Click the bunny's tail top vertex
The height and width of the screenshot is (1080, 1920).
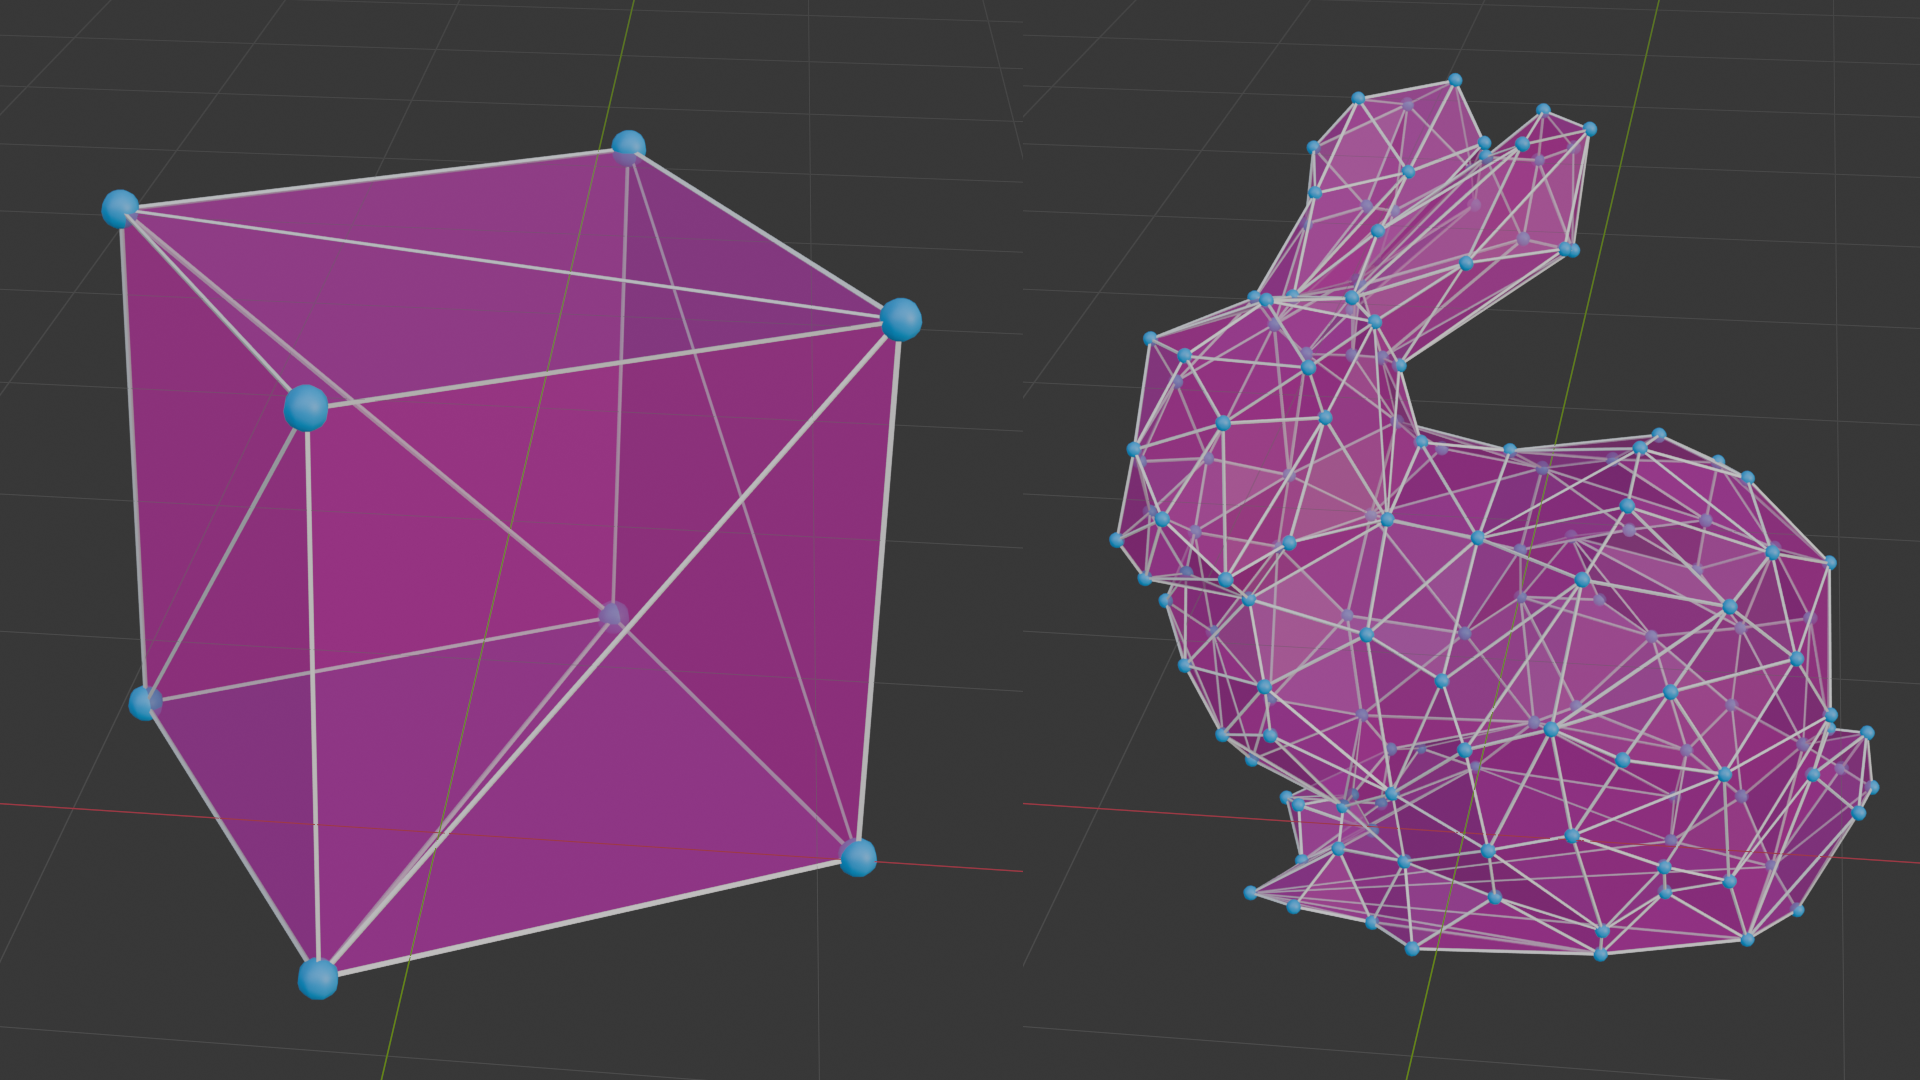point(1867,733)
